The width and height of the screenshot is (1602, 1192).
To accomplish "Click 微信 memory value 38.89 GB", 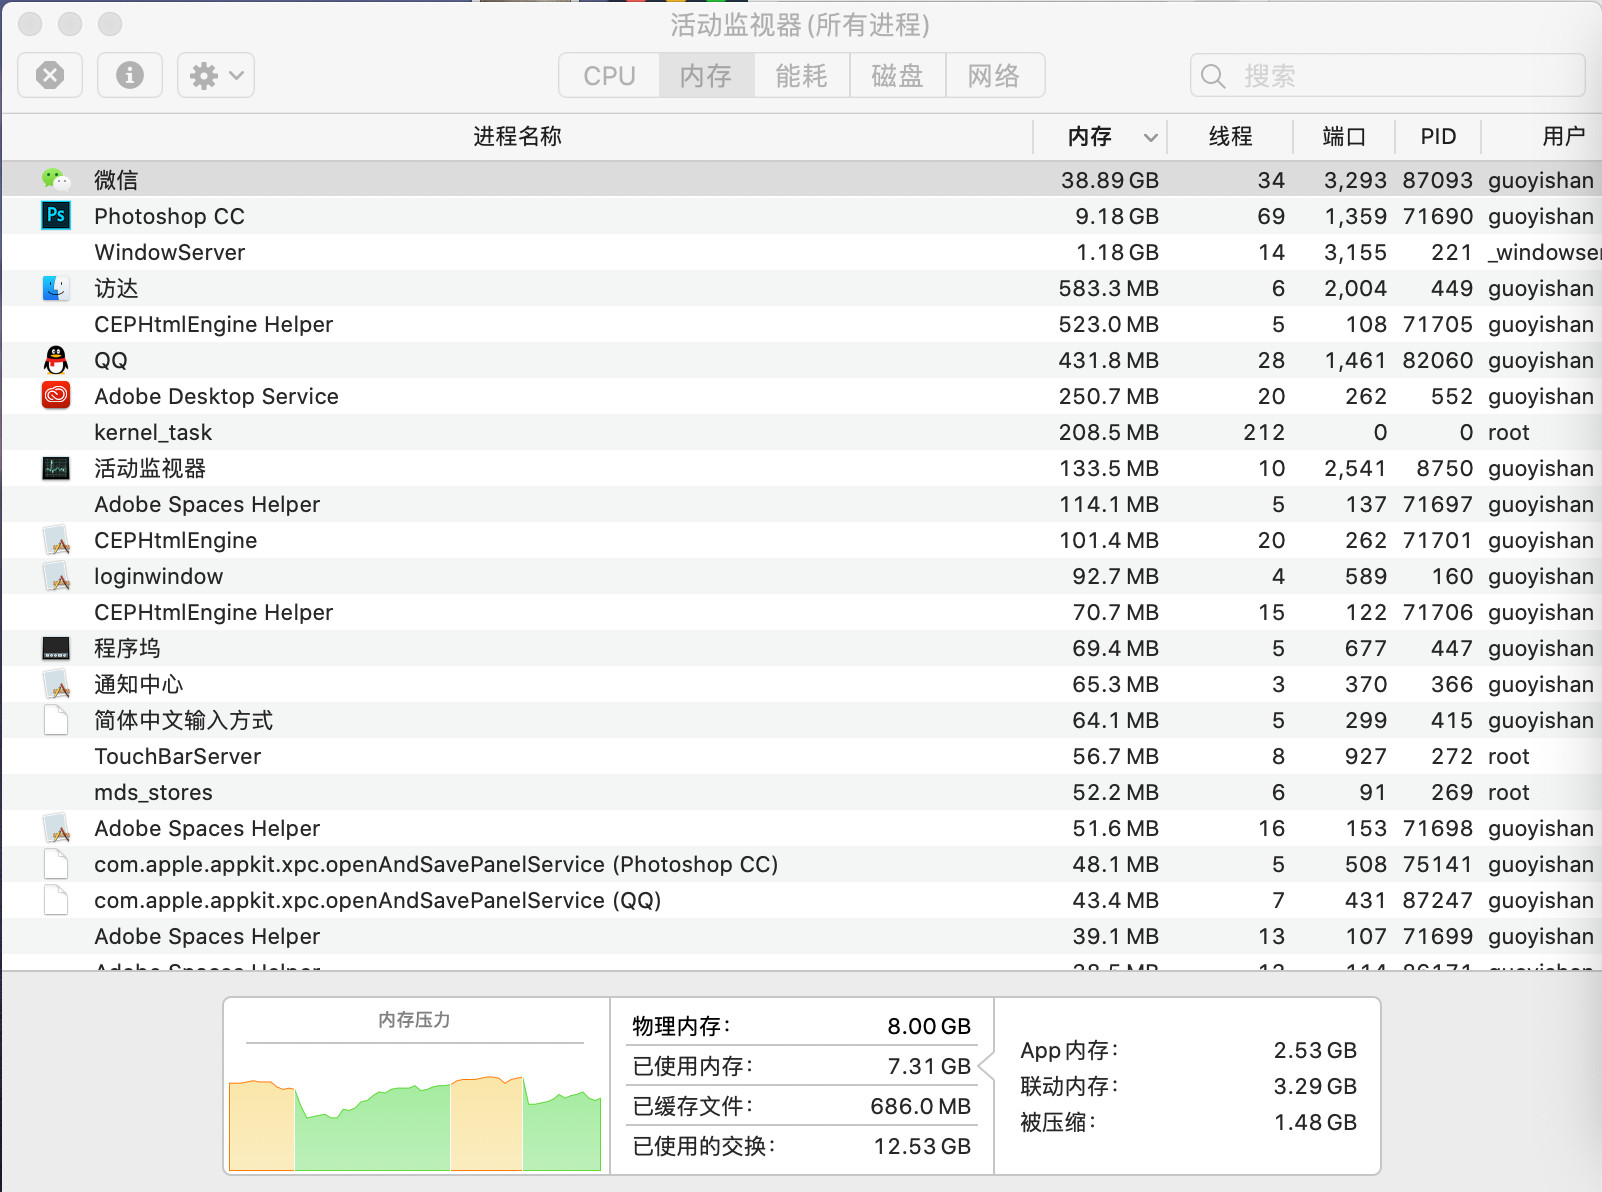I will [x=1109, y=180].
